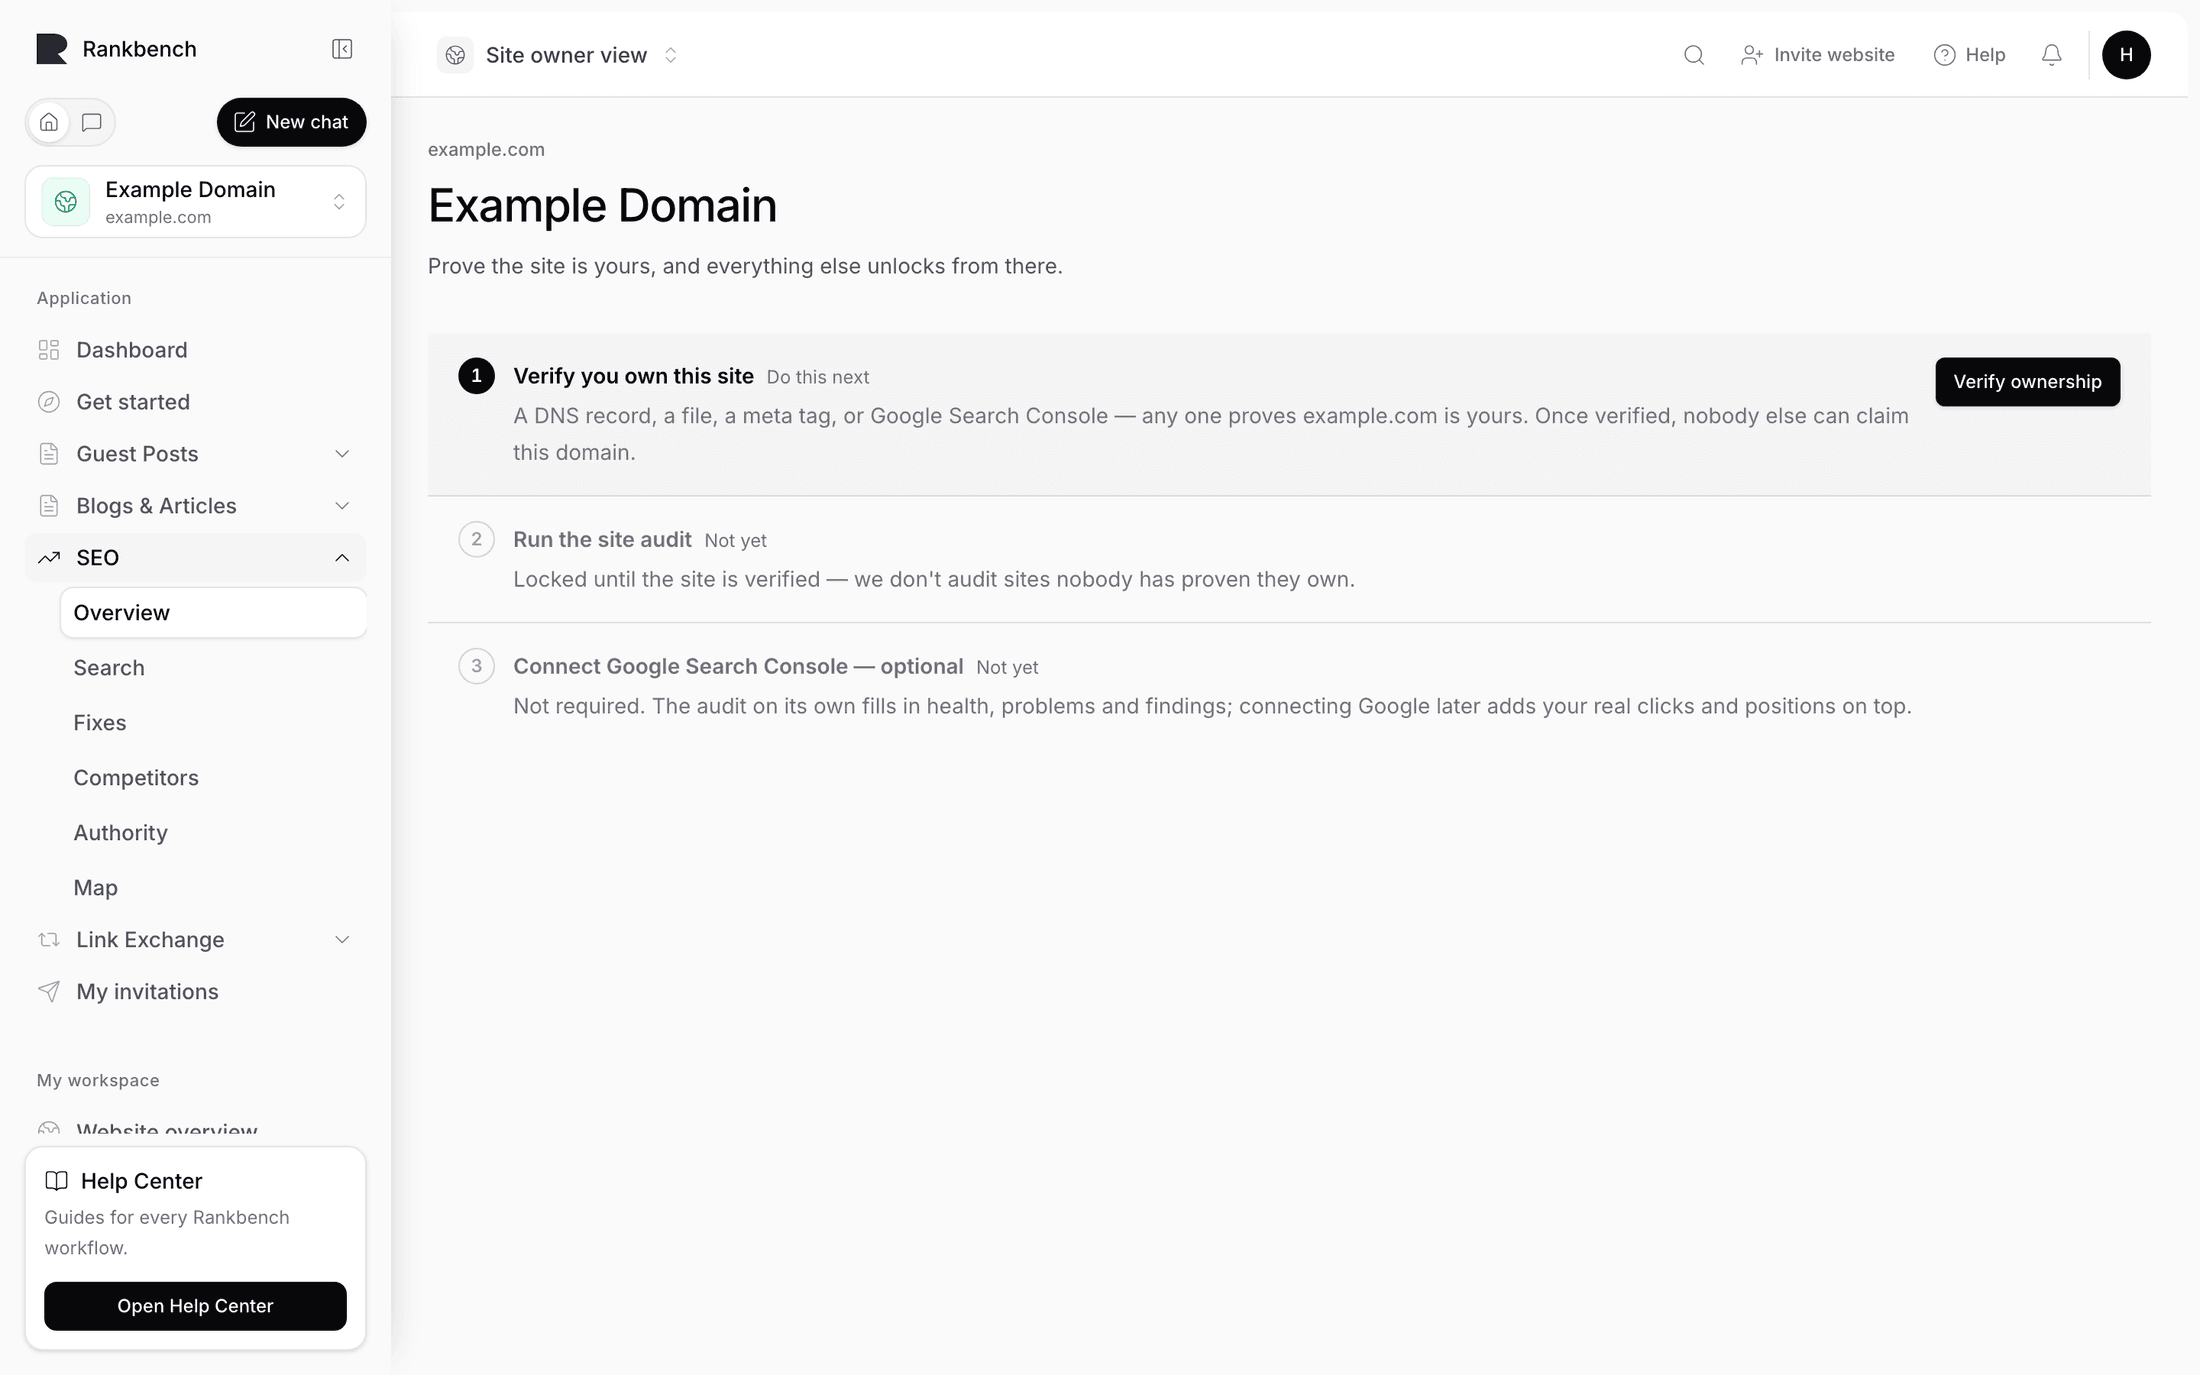Click the Dashboard grid icon
The height and width of the screenshot is (1375, 2200).
(x=49, y=350)
